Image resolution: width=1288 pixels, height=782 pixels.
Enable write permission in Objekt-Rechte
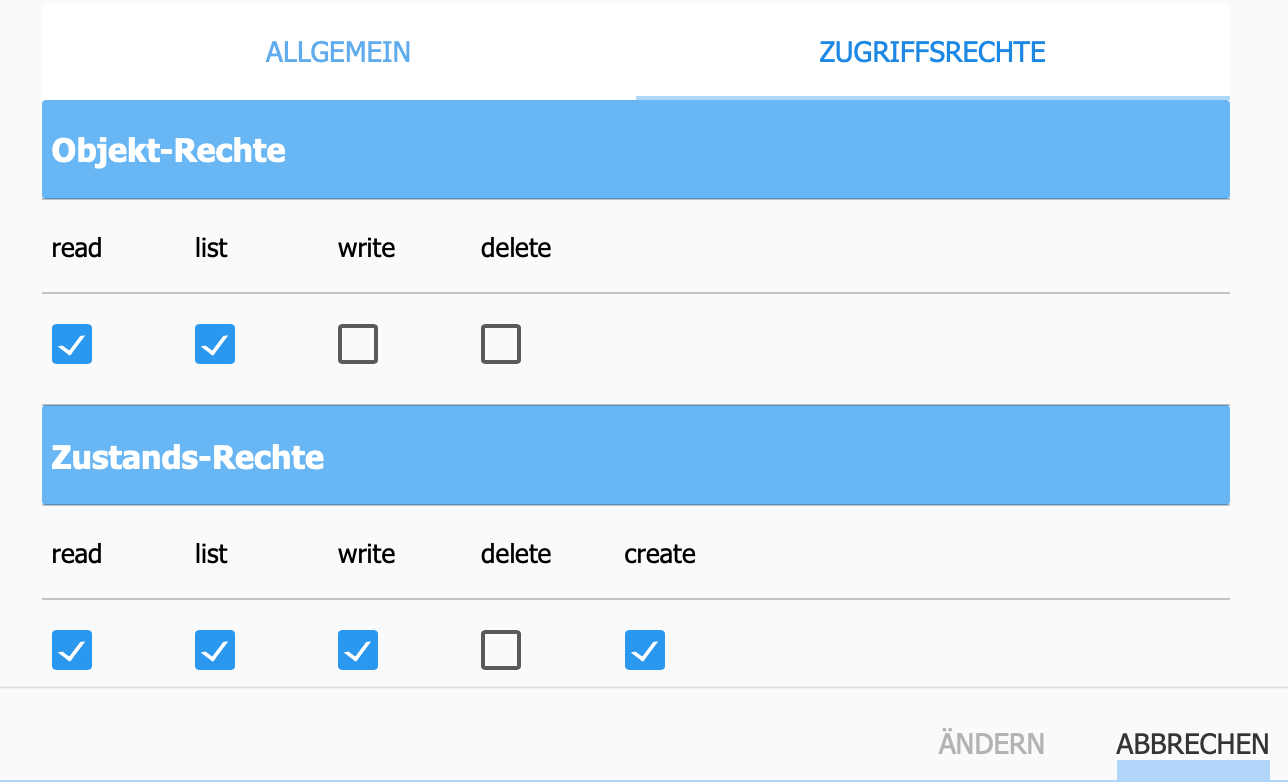(358, 345)
